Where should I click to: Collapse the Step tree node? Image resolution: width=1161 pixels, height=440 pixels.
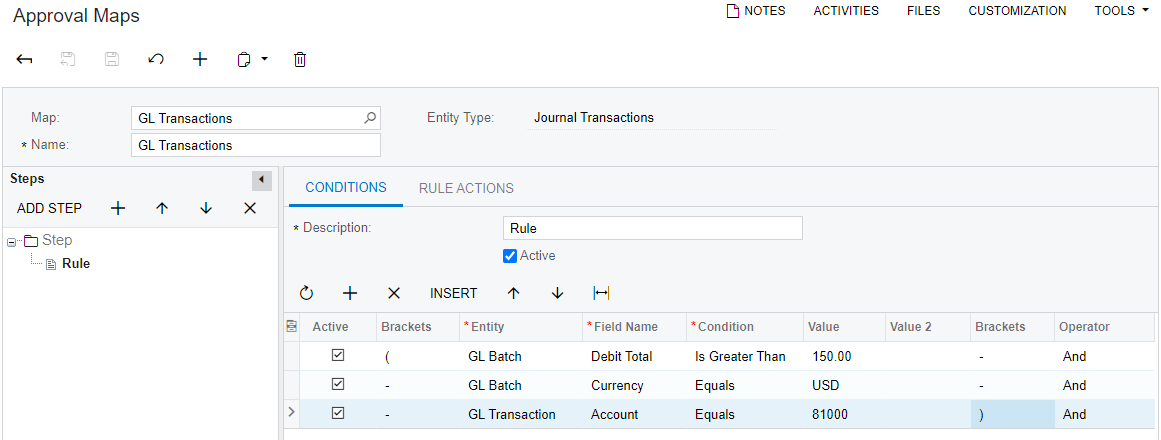pyautogui.click(x=11, y=241)
